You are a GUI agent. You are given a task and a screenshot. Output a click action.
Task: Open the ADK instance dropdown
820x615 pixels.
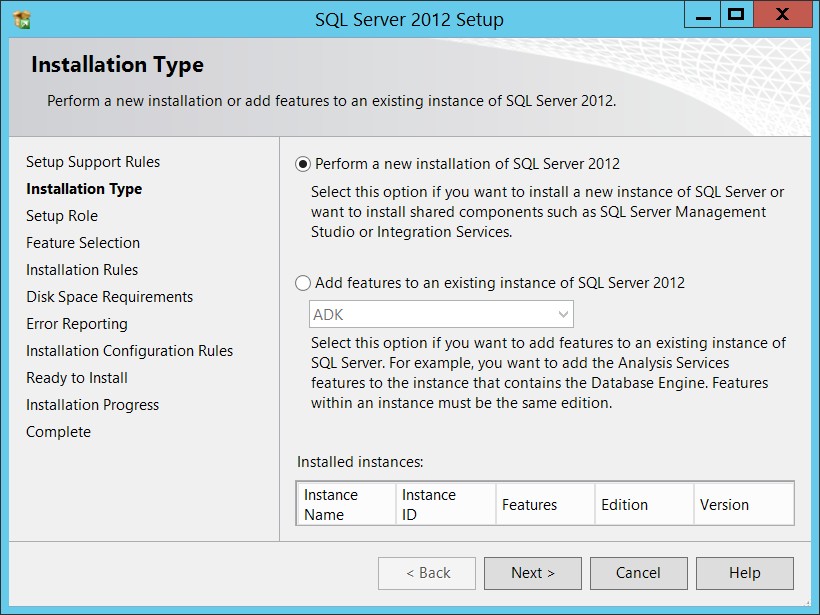point(441,314)
